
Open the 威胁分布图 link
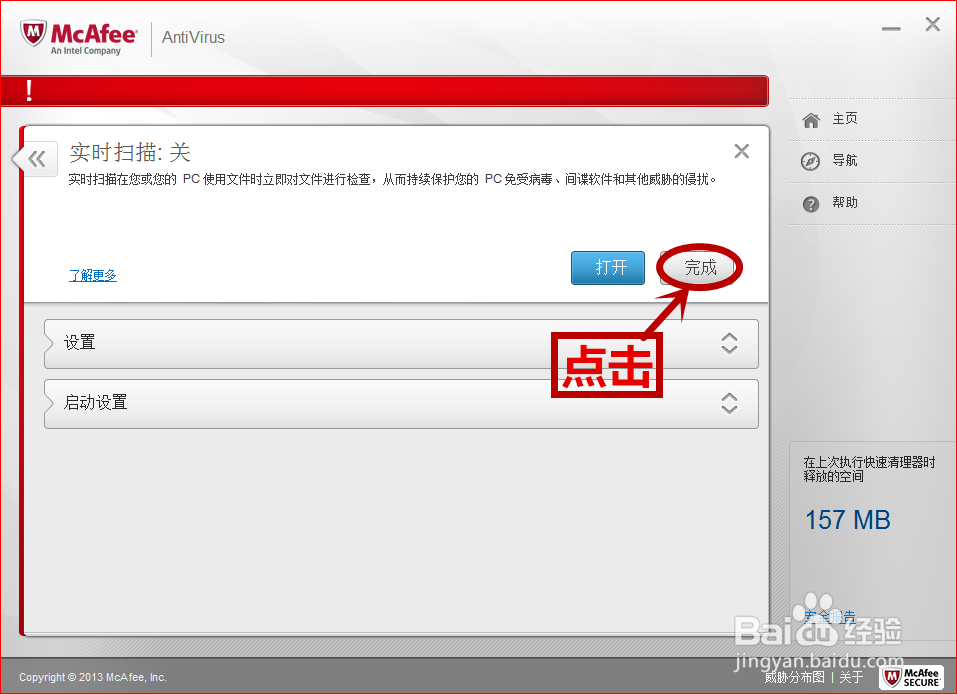[x=794, y=677]
